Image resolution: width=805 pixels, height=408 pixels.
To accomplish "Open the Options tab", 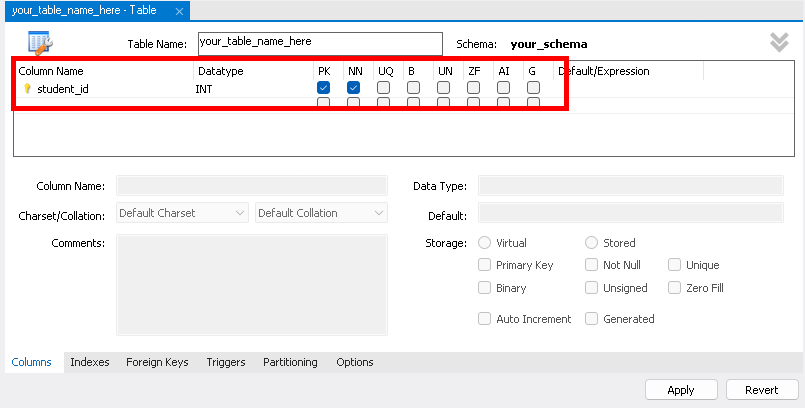I will tap(355, 362).
